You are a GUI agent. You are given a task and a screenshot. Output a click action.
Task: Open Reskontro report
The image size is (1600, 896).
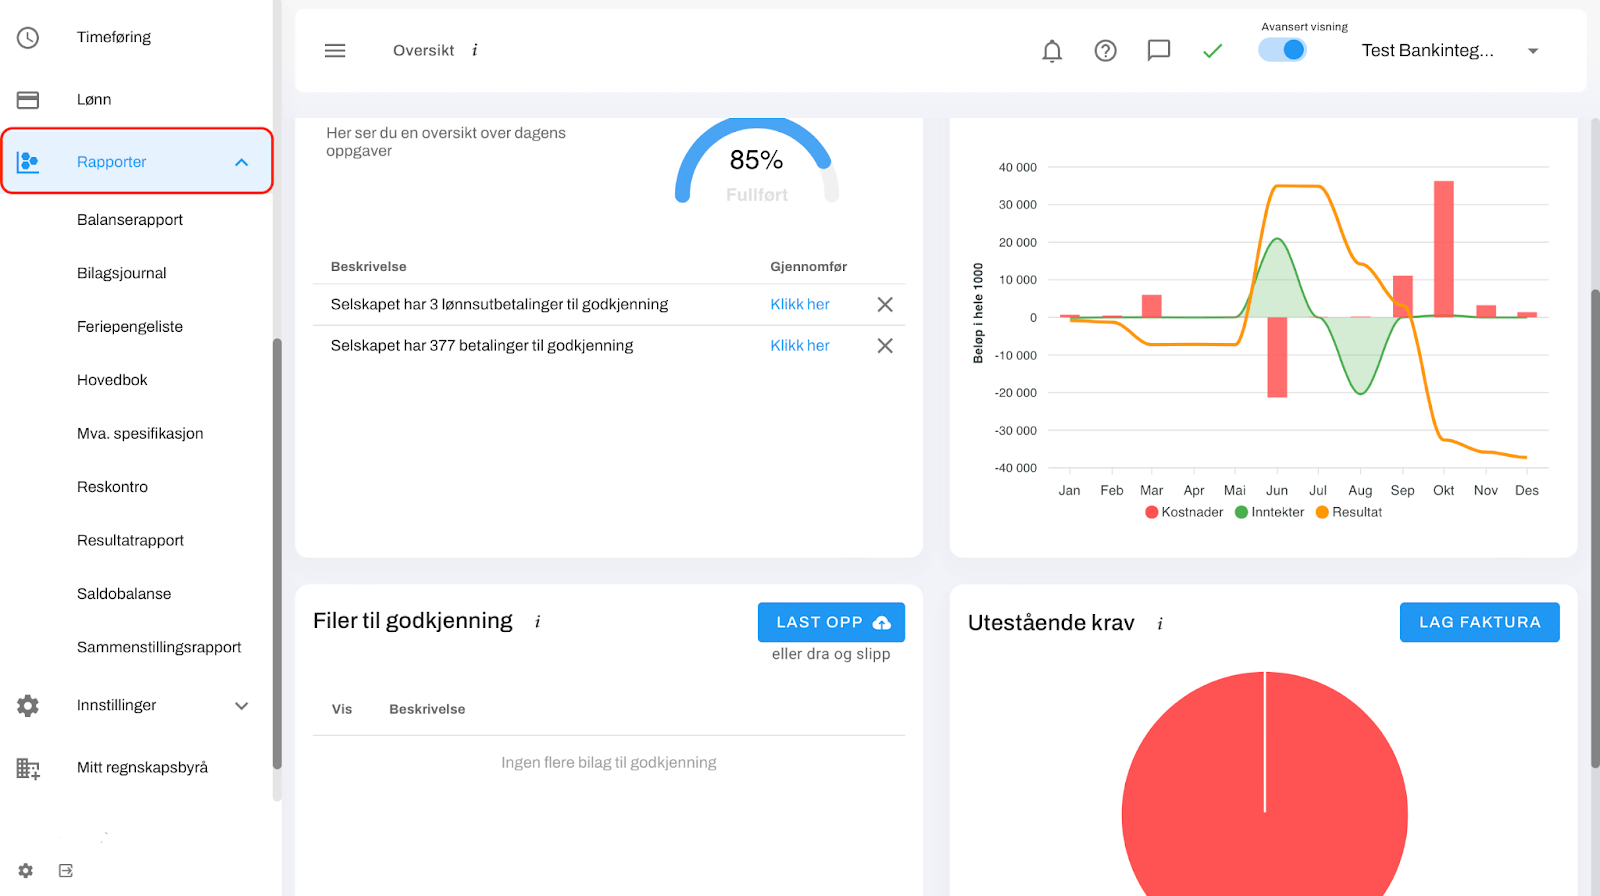112,487
